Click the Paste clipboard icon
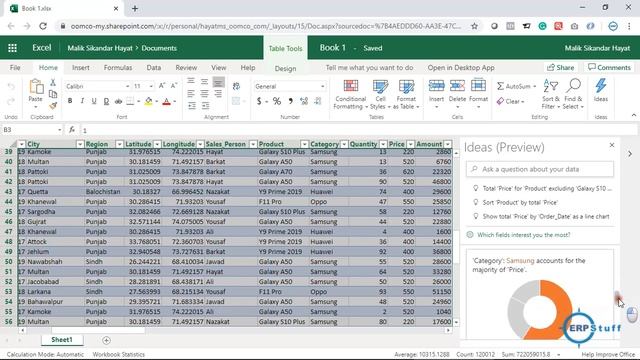This screenshot has width=640, height=360. (x=36, y=87)
